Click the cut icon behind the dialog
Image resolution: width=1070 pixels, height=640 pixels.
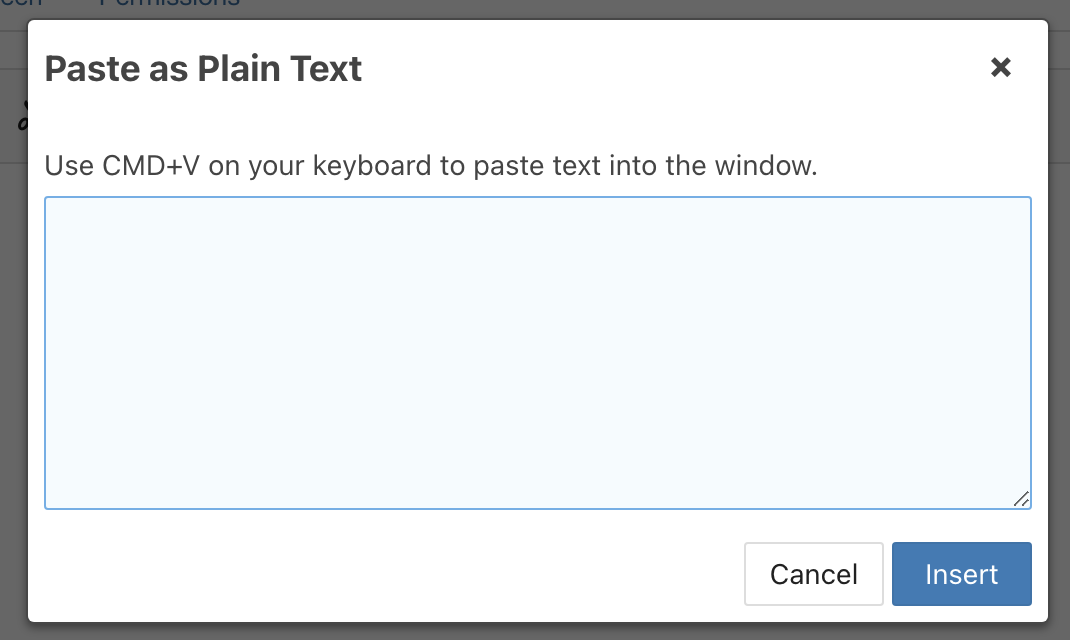[x=22, y=117]
